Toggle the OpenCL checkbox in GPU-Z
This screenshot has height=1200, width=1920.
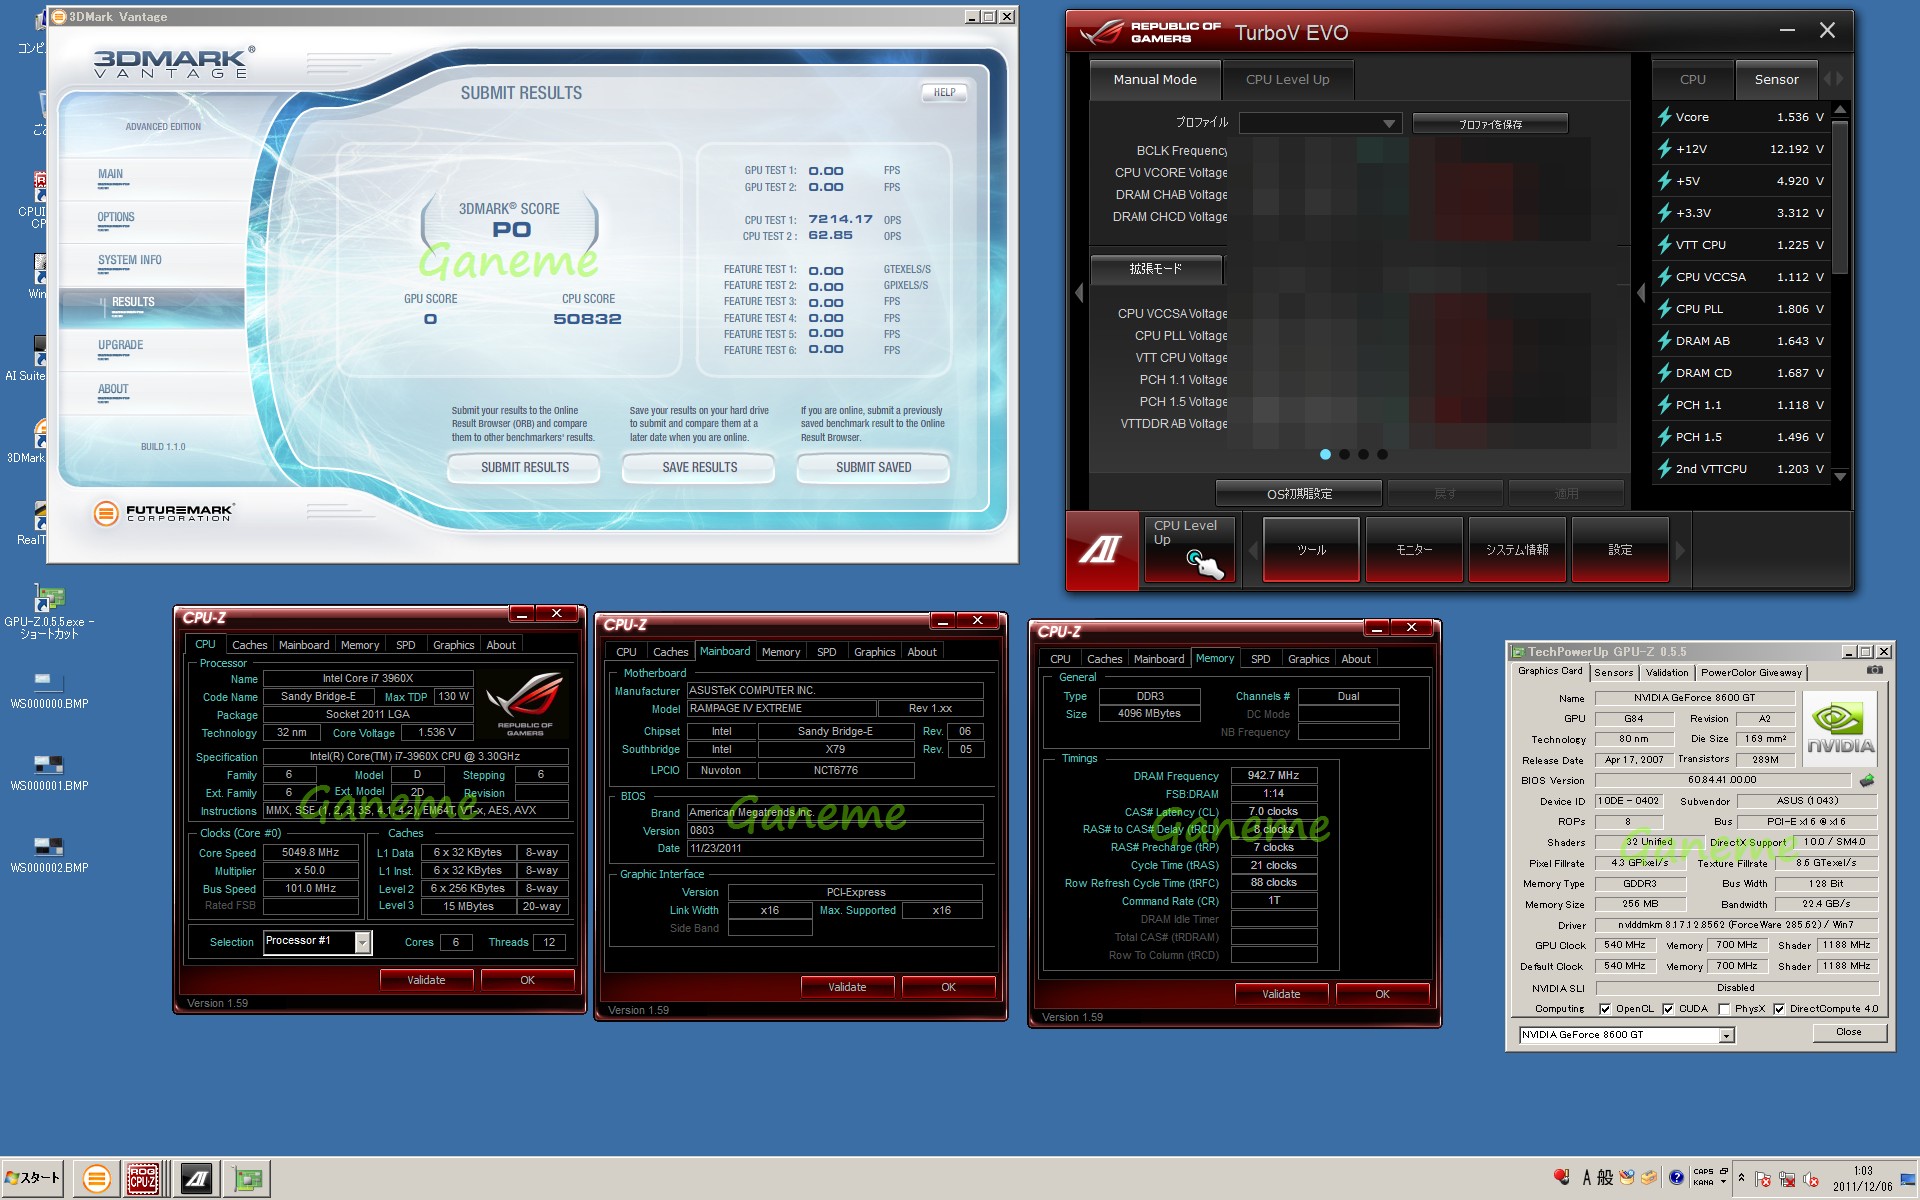[x=1605, y=1009]
